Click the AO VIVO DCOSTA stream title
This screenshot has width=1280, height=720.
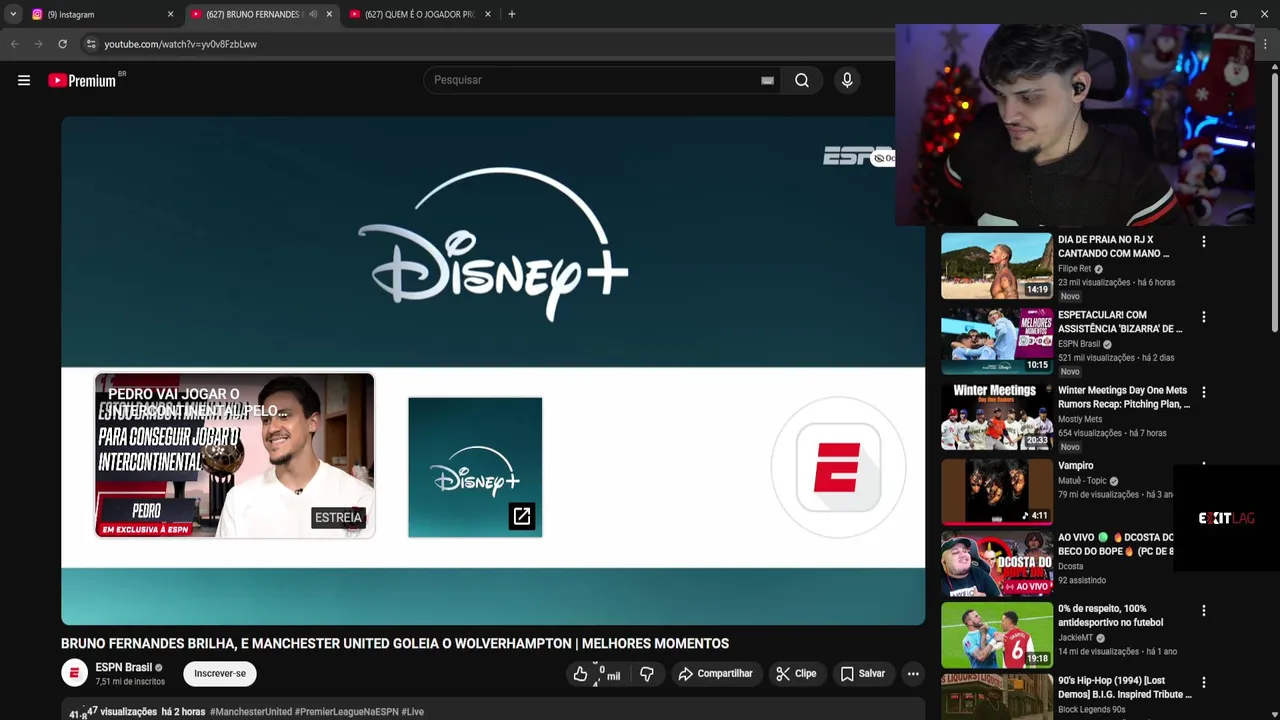point(1116,544)
